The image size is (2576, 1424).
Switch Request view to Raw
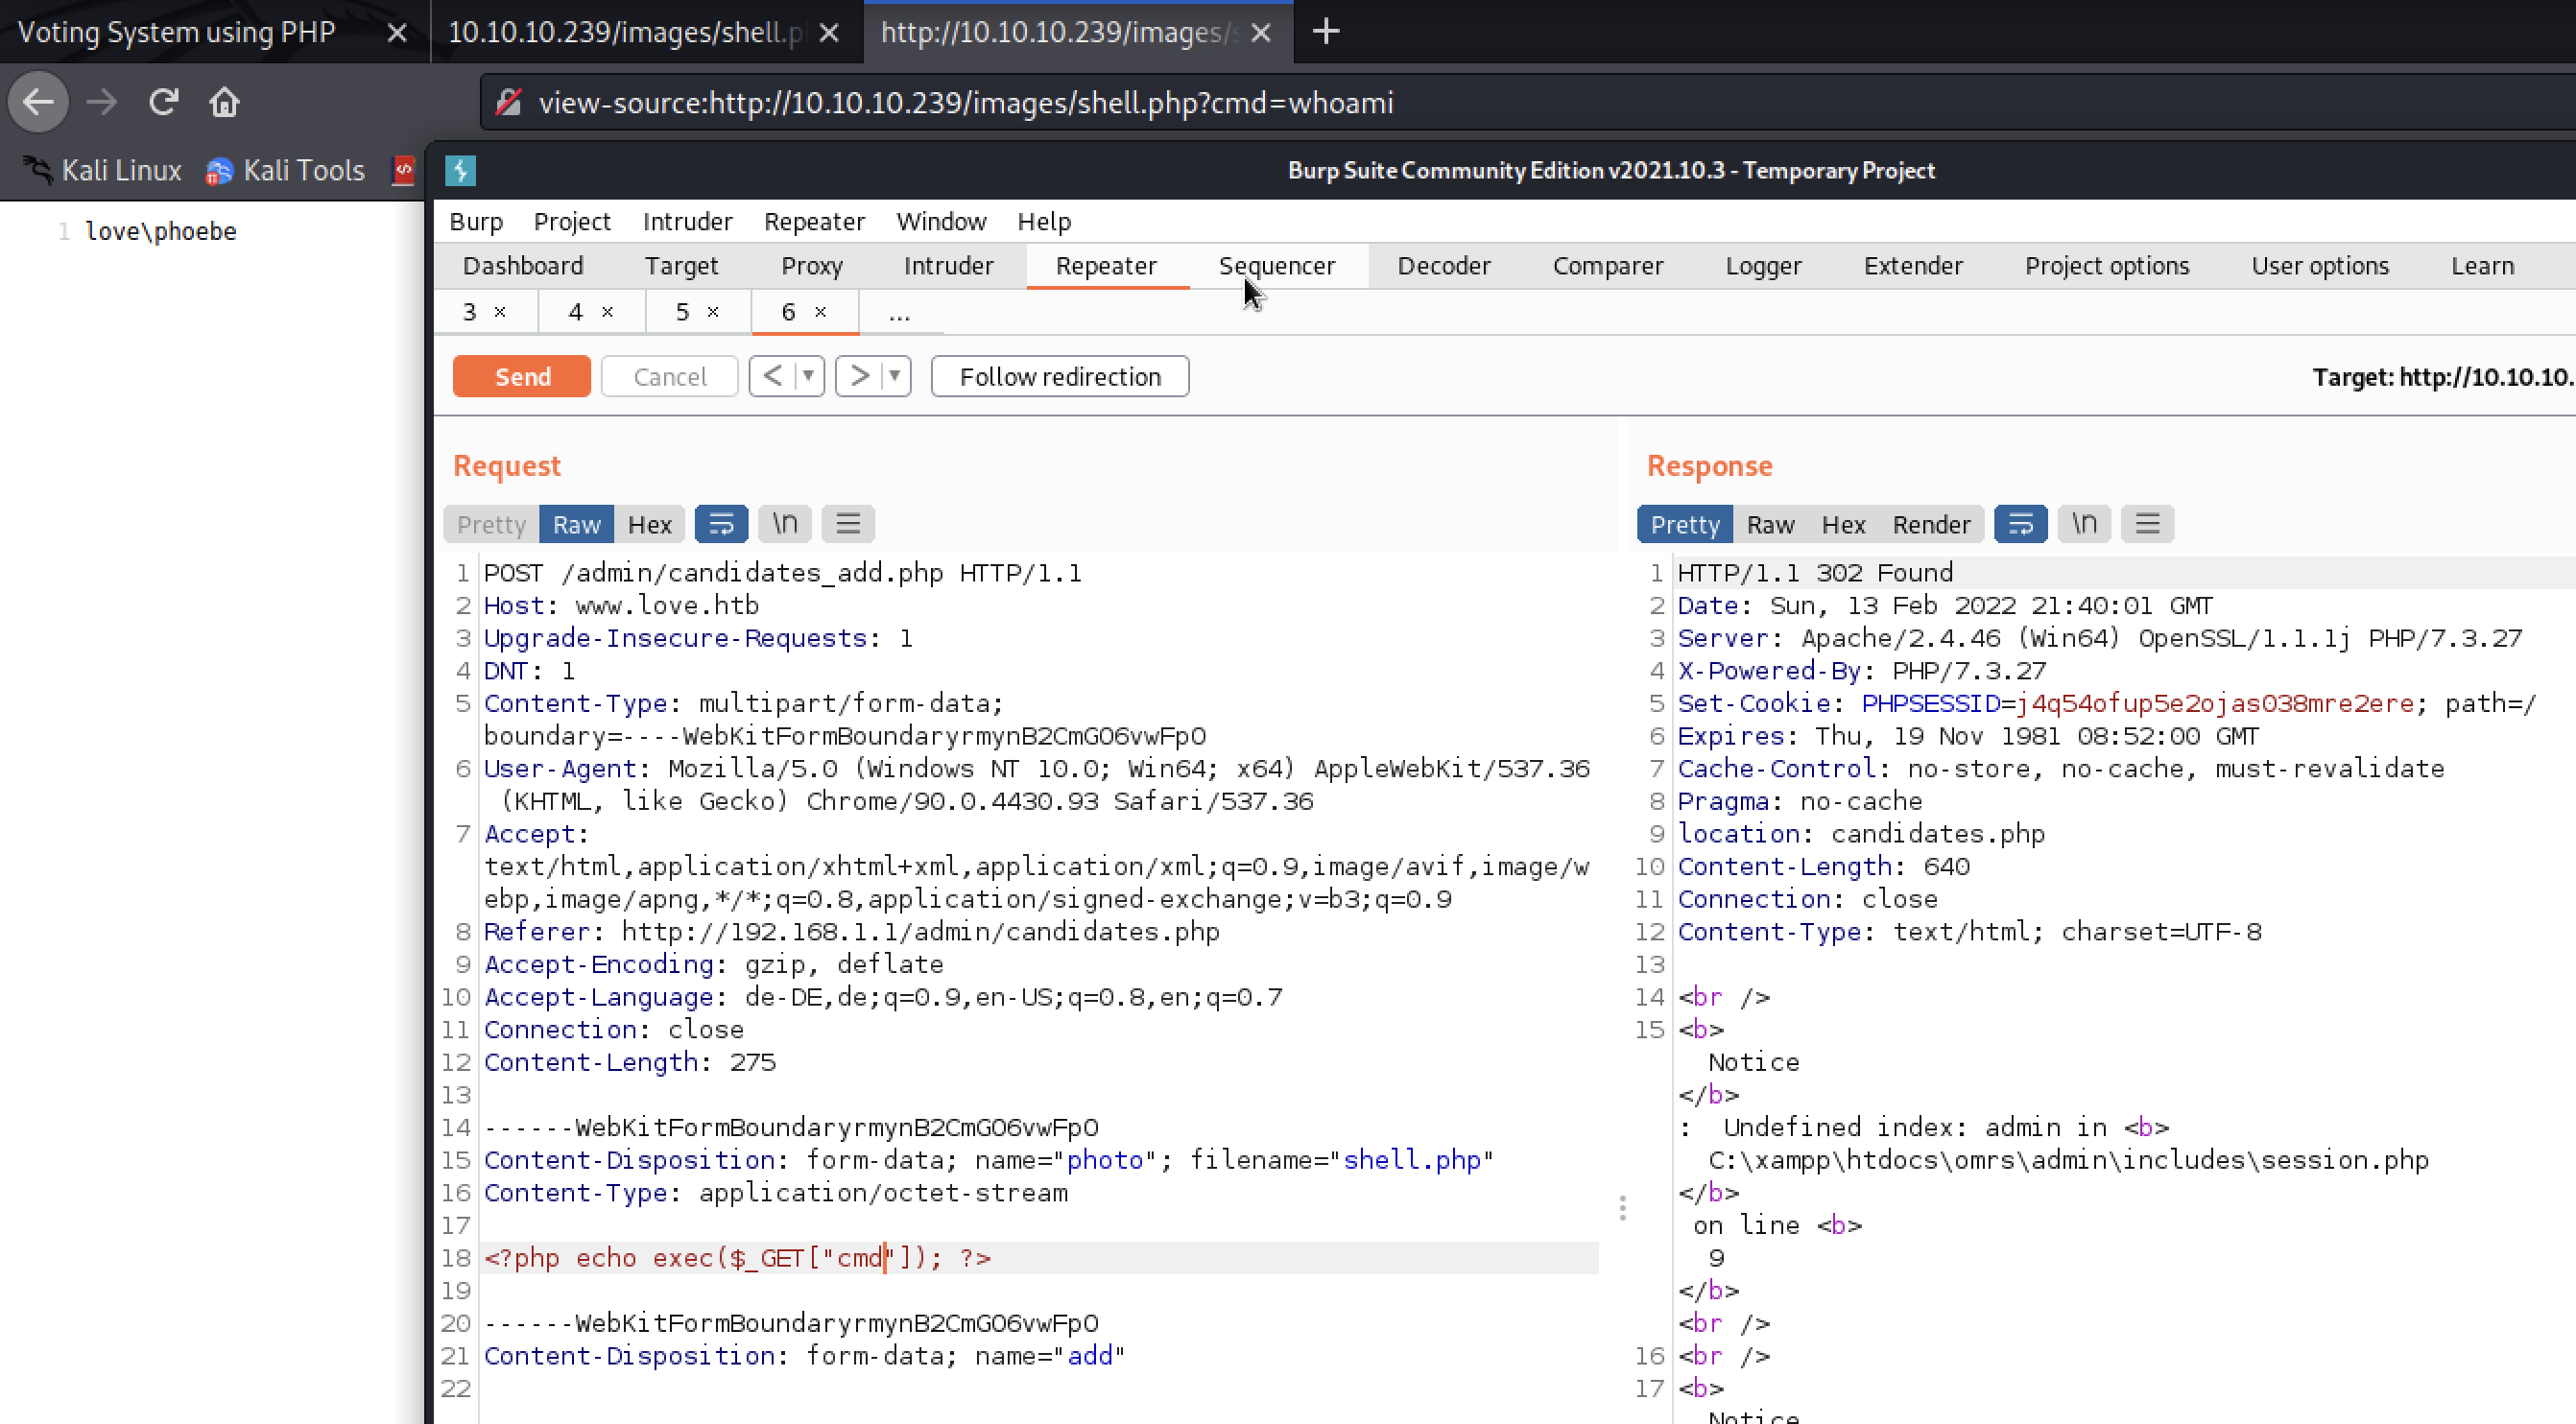point(577,525)
